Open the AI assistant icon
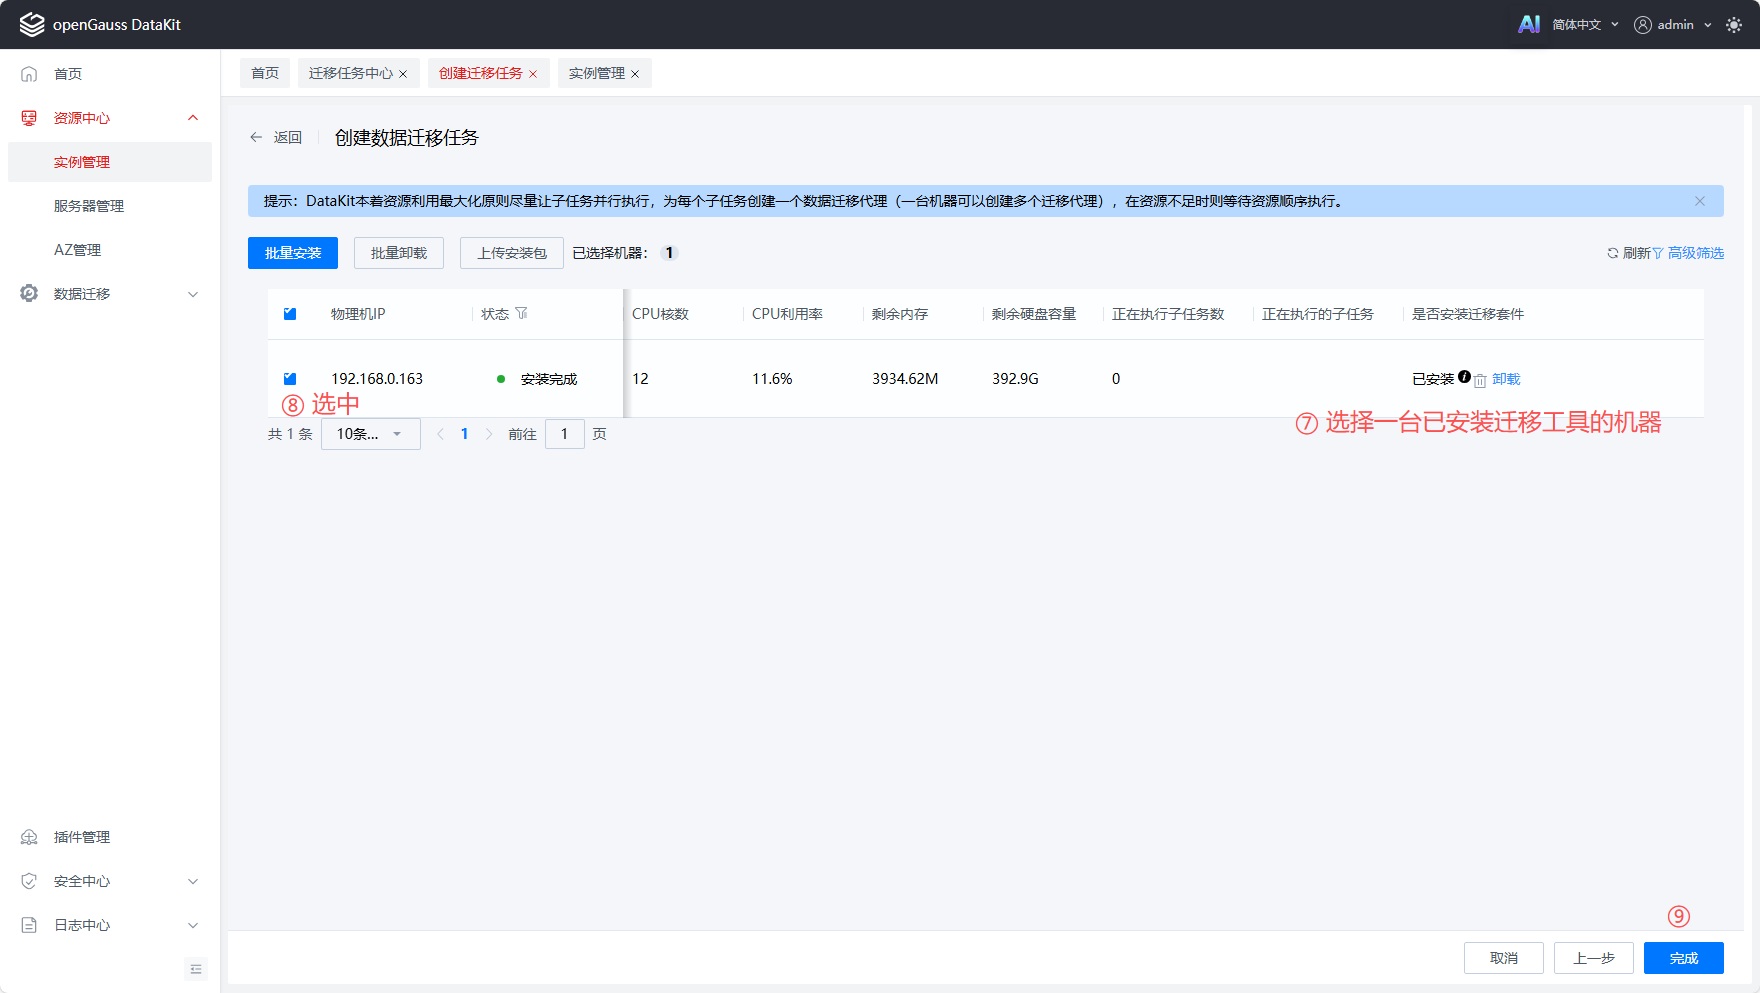Viewport: 1760px width, 993px height. point(1528,24)
